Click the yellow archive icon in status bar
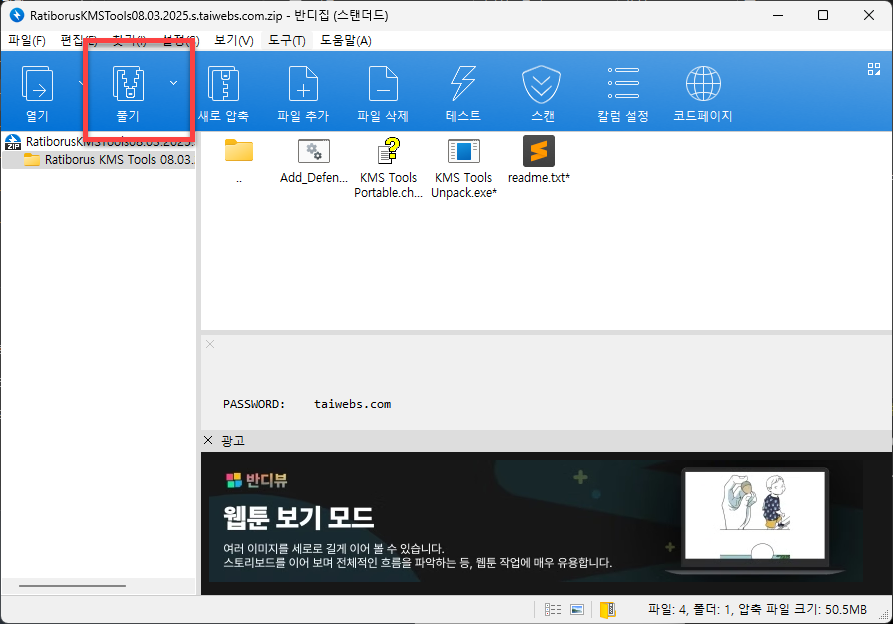Image resolution: width=893 pixels, height=624 pixels. 608,610
